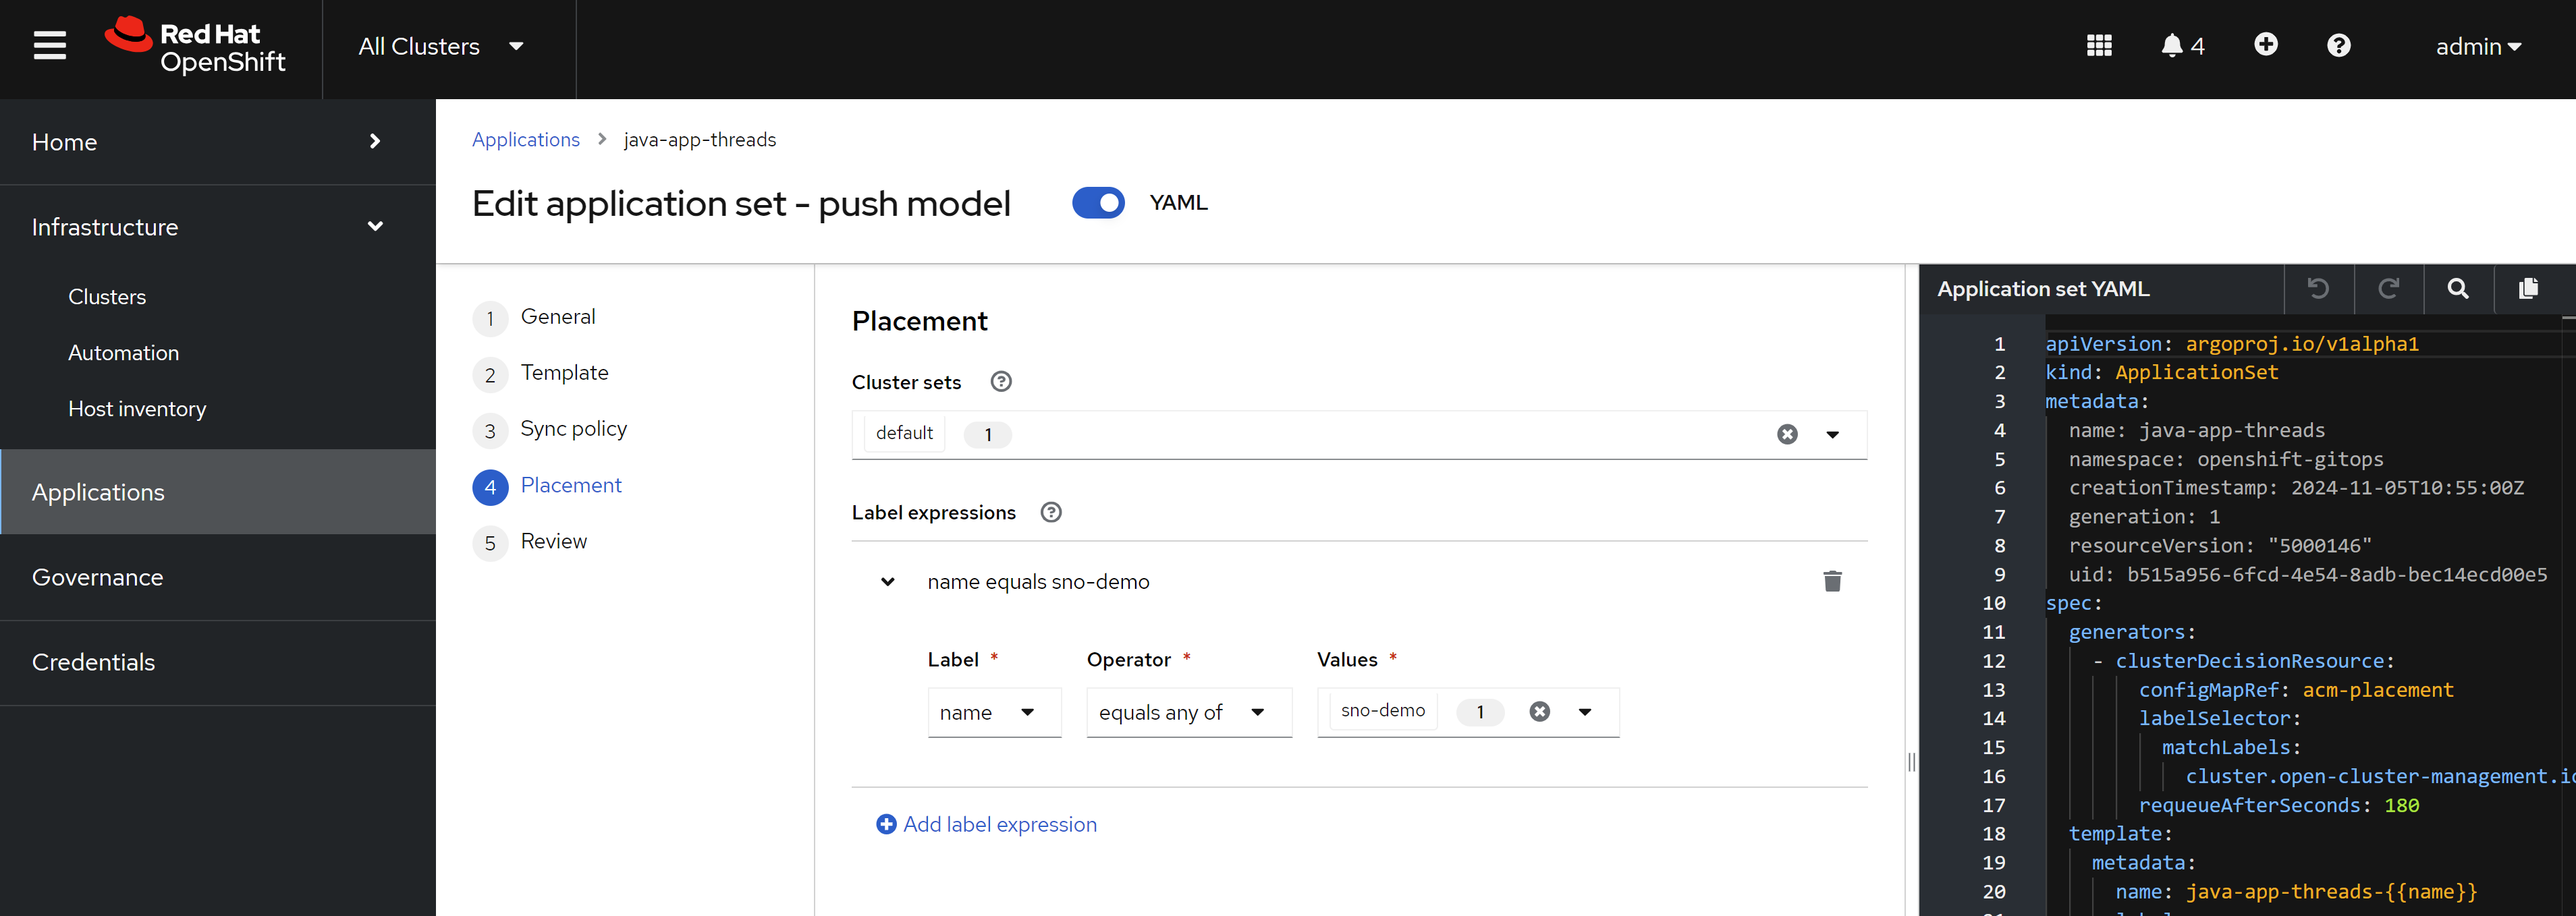Go to the Sync policy wizard step
Screen dimensions: 2576x916
pos(573,429)
